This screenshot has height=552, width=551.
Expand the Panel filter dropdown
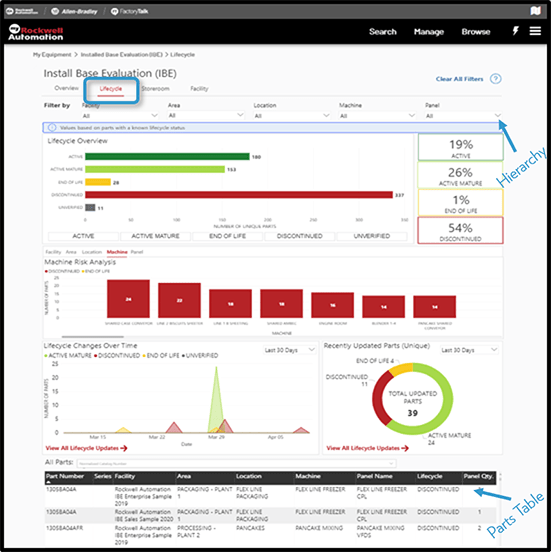click(463, 115)
